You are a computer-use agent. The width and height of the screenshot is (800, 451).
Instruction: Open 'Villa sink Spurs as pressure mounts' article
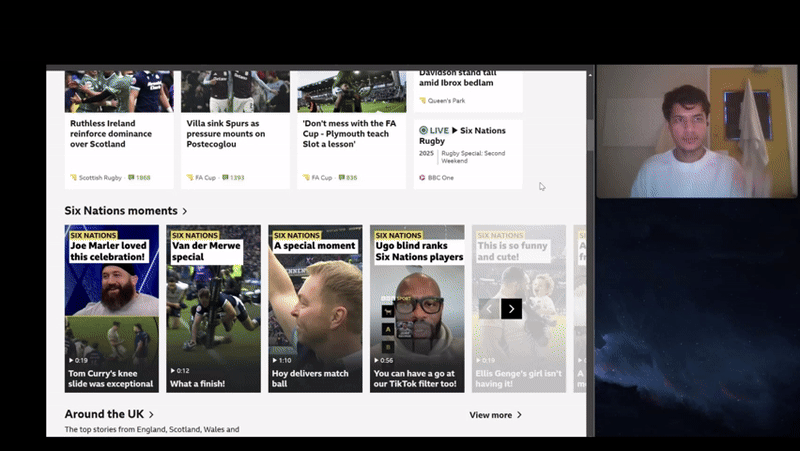pos(226,134)
